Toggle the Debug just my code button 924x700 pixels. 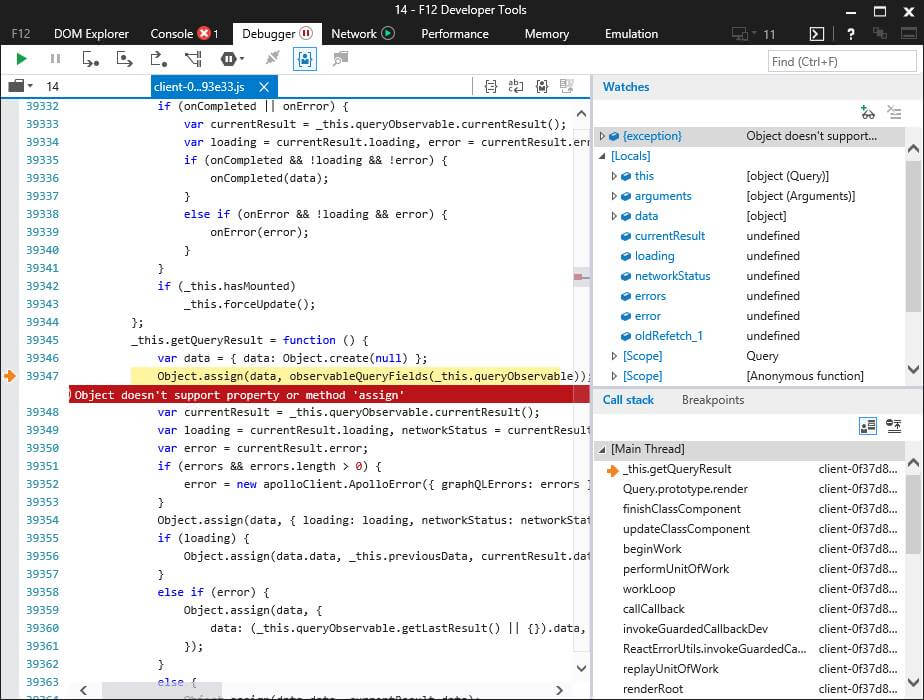point(305,59)
